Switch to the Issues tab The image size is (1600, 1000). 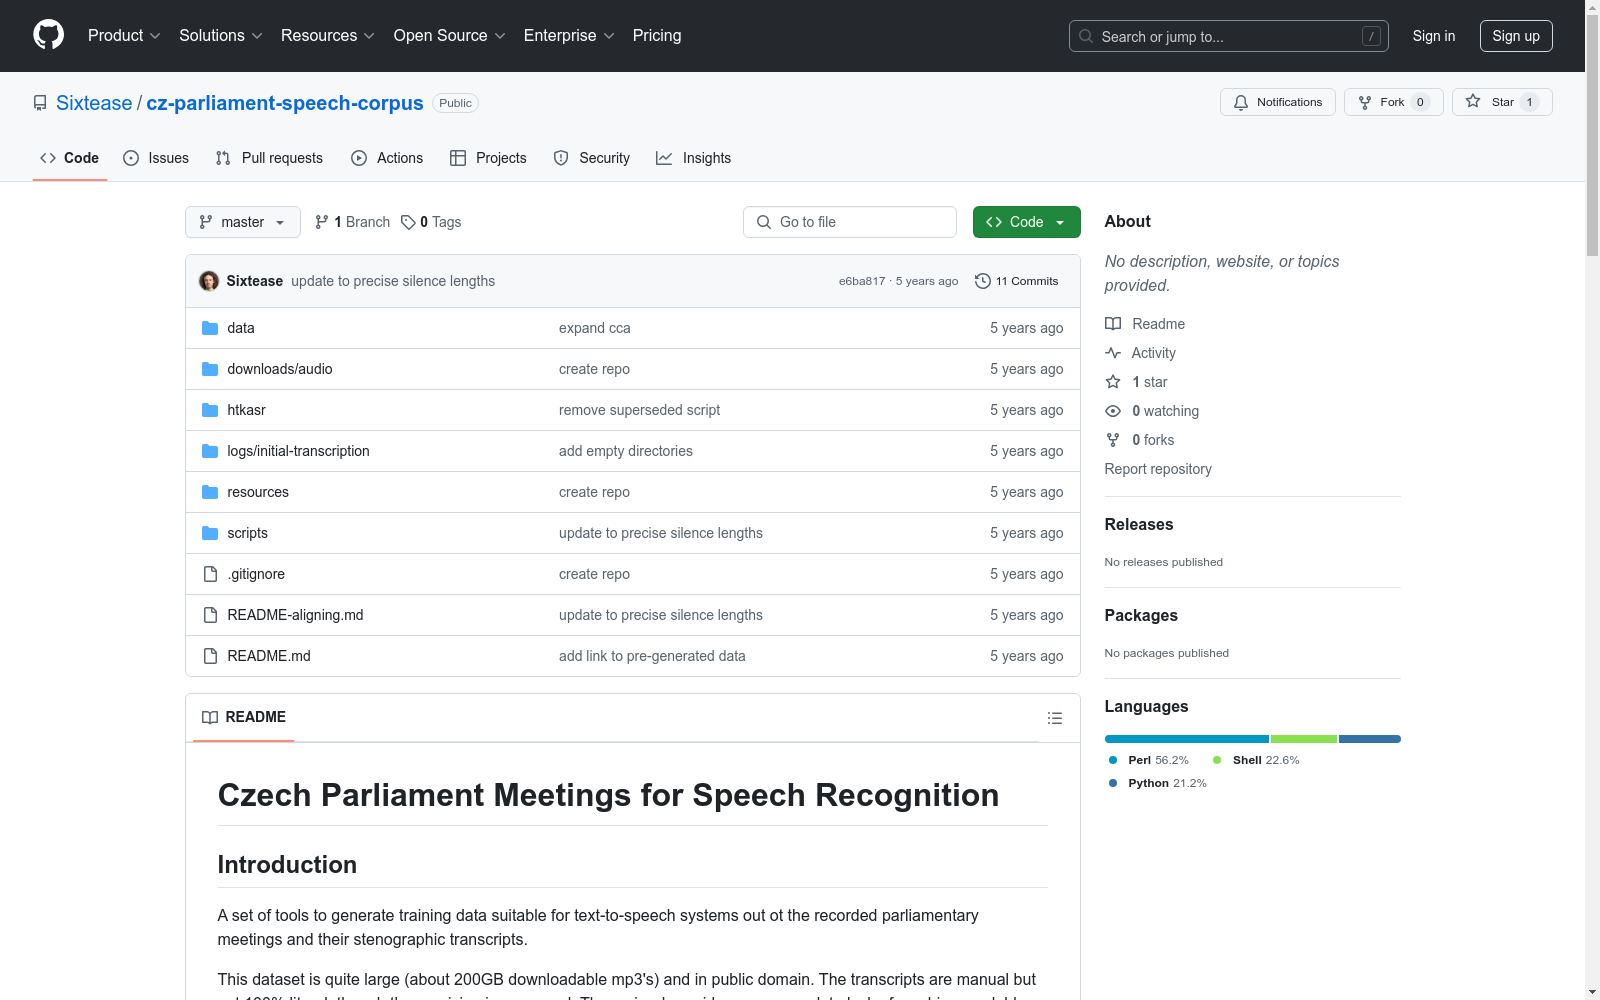(156, 158)
